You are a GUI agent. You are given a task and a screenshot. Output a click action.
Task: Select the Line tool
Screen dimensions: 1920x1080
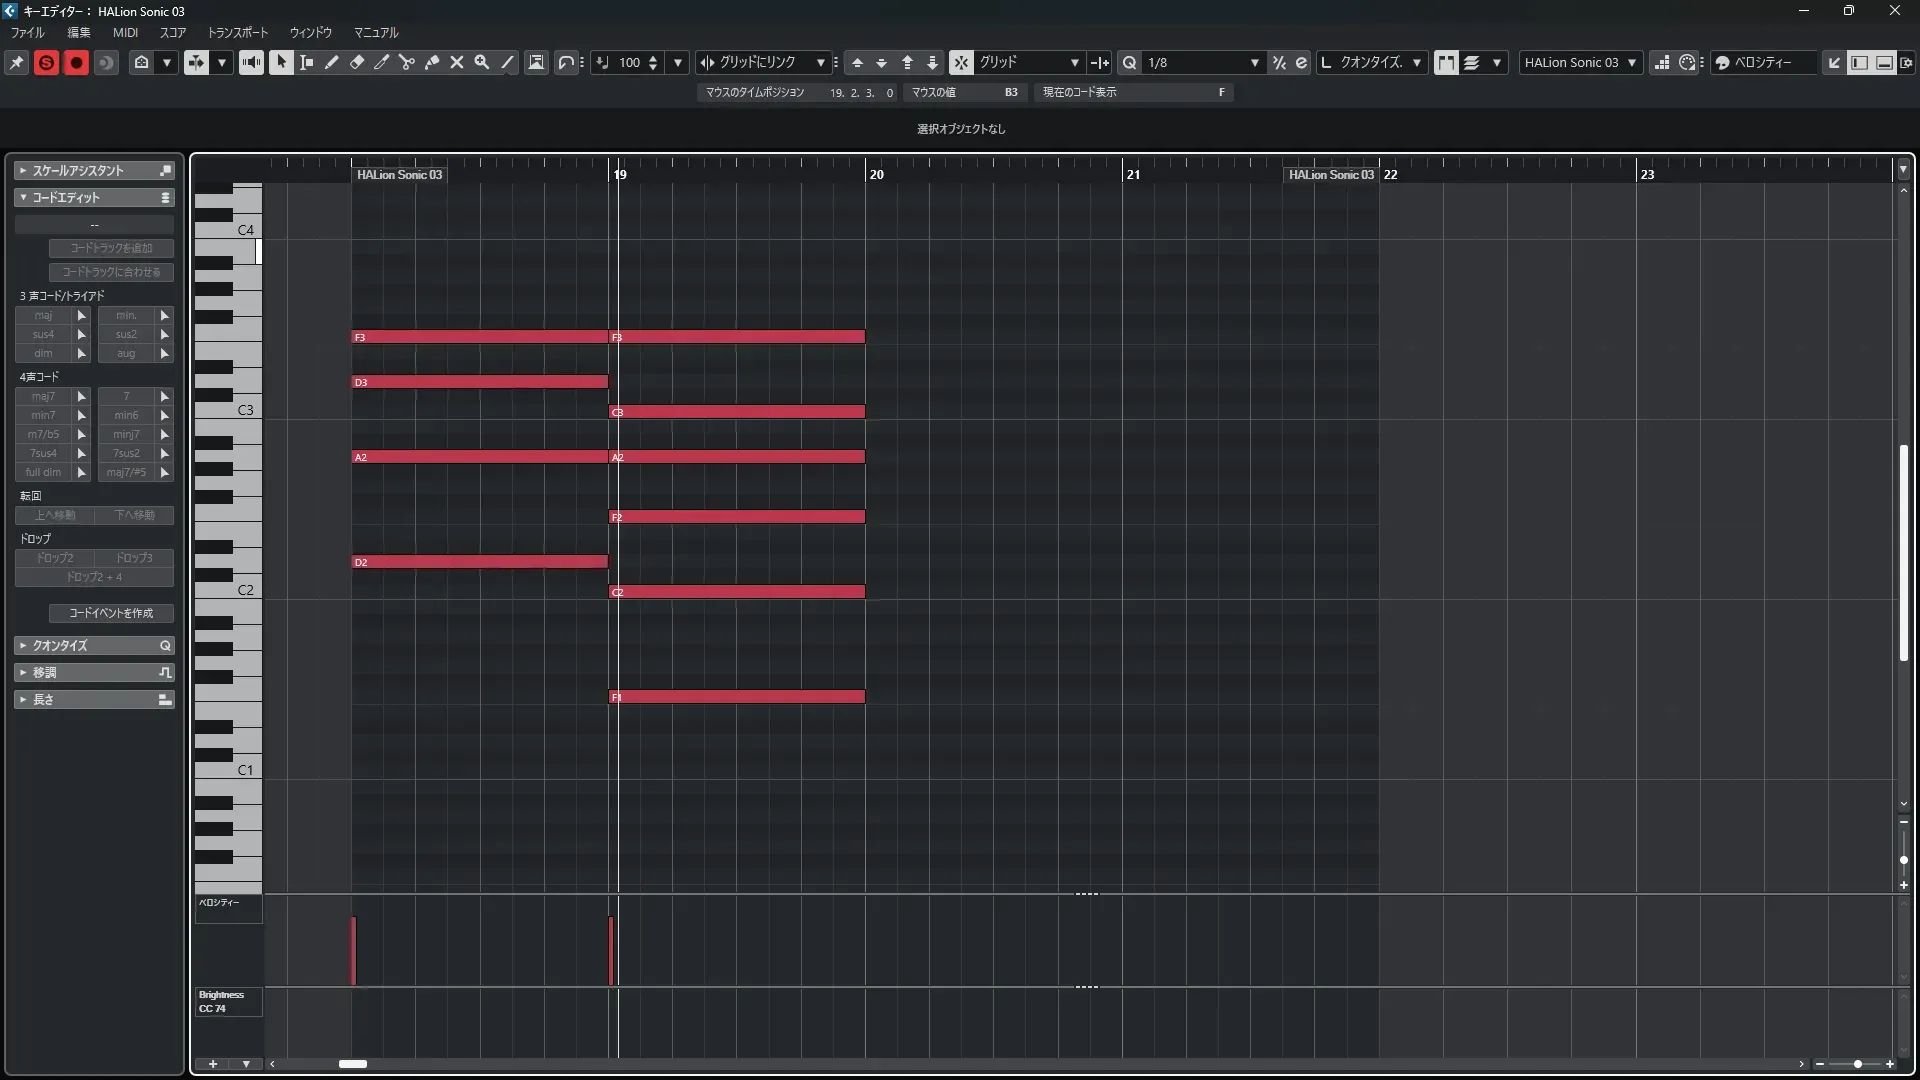tap(508, 62)
